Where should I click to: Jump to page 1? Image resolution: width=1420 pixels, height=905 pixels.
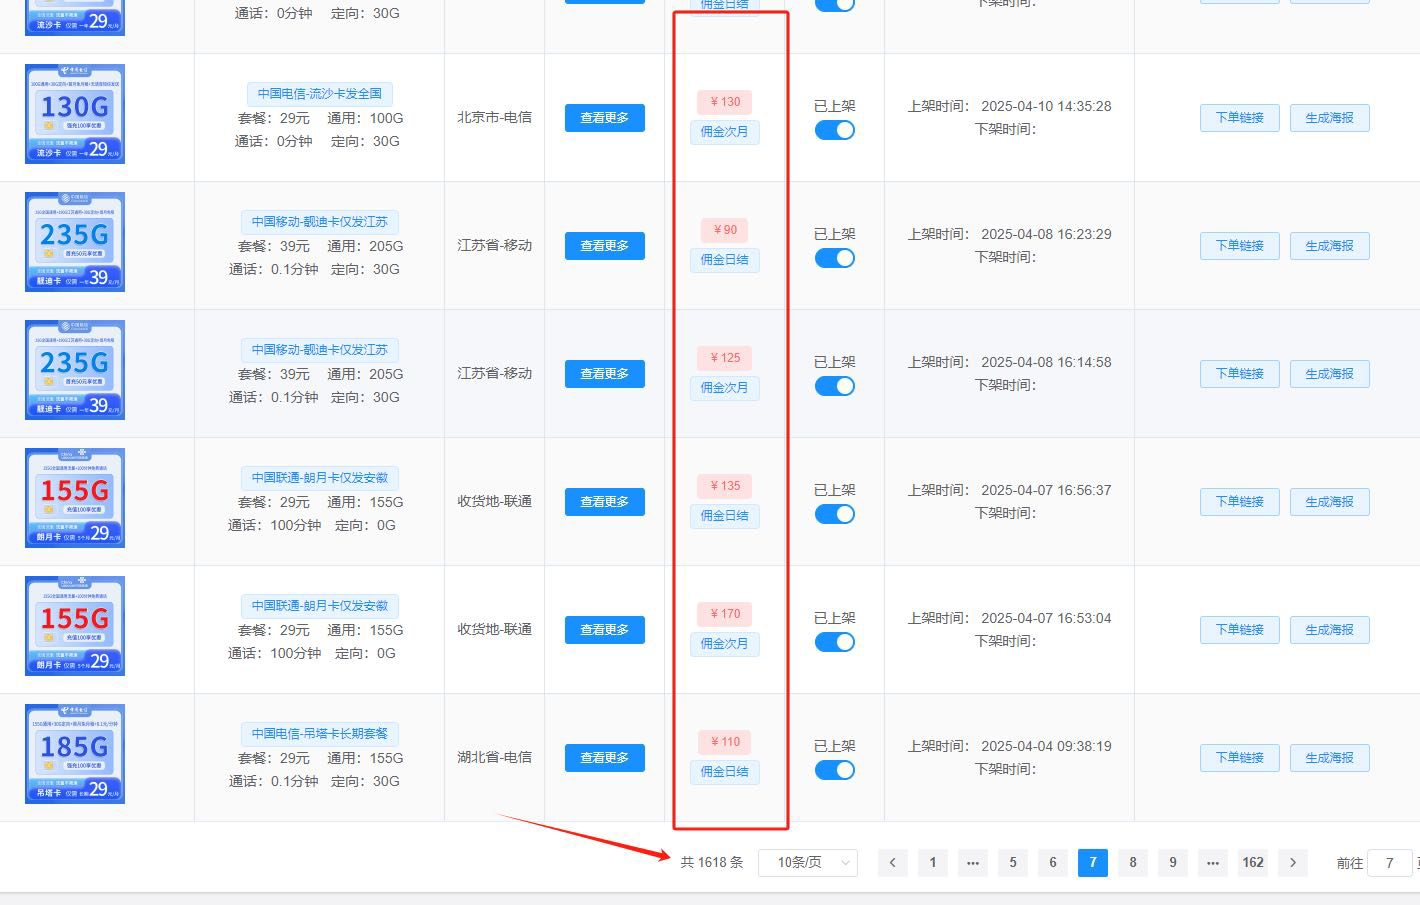[933, 862]
